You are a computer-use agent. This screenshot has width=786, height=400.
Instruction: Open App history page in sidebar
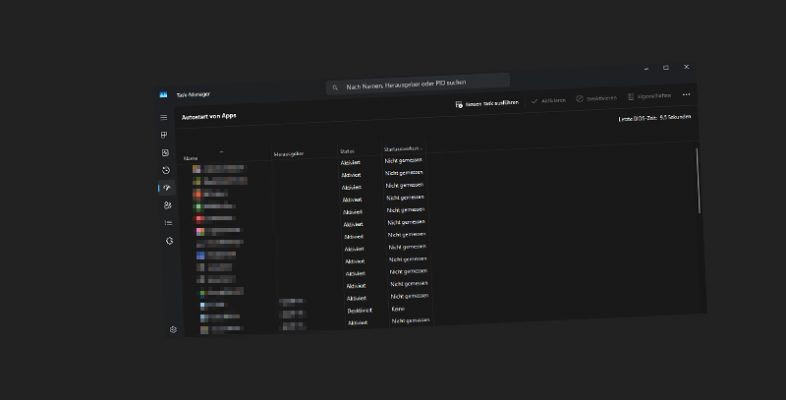click(x=166, y=170)
